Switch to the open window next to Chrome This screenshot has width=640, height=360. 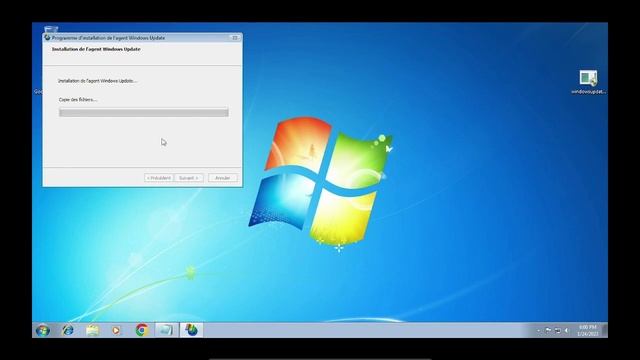(x=166, y=330)
